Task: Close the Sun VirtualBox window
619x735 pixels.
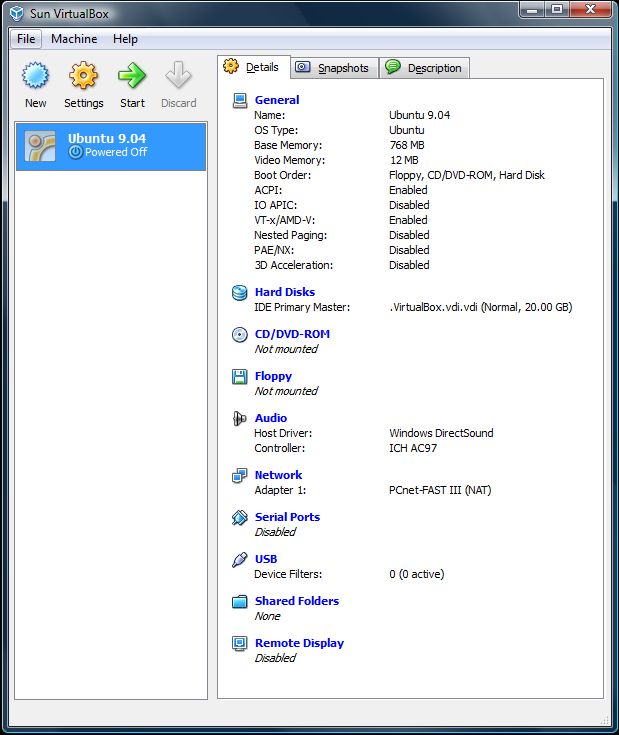Action: (590, 9)
